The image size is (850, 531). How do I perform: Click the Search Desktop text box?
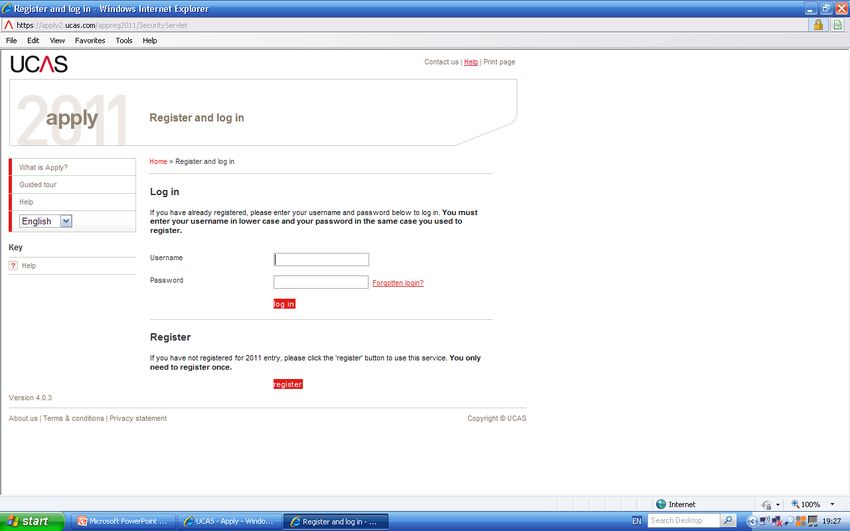[684, 521]
